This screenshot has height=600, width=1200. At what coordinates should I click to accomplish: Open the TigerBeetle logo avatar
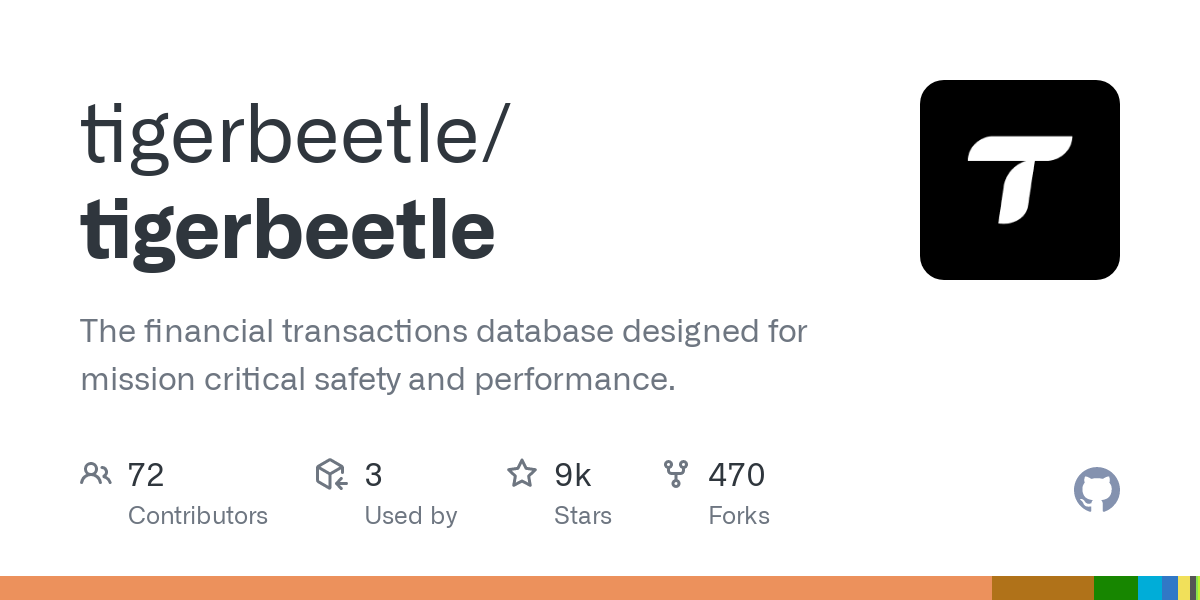point(1019,180)
